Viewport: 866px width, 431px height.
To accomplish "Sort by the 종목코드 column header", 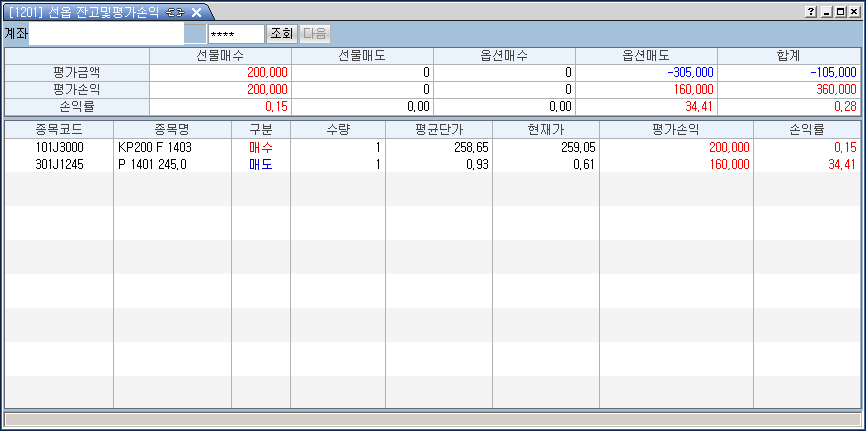I will [x=59, y=129].
